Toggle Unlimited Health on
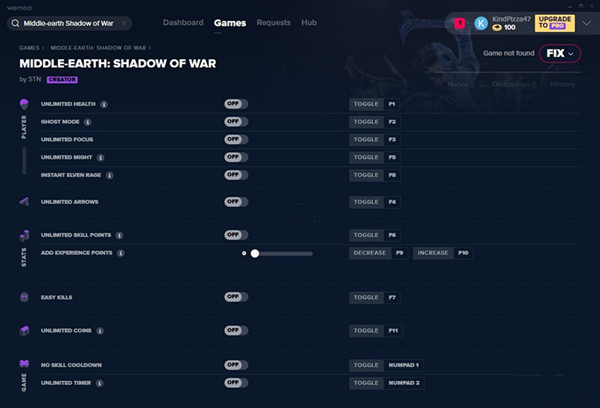This screenshot has height=408, width=600. (x=236, y=104)
